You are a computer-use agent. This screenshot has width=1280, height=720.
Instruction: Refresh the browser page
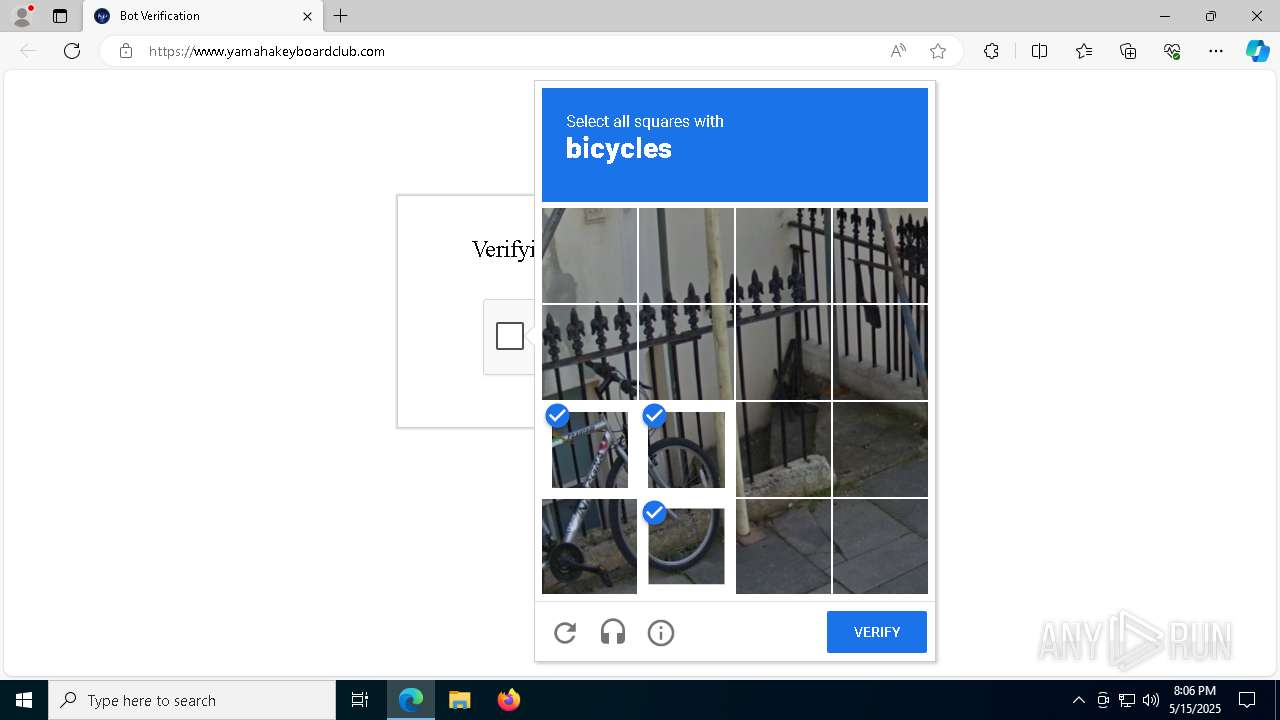tap(72, 51)
